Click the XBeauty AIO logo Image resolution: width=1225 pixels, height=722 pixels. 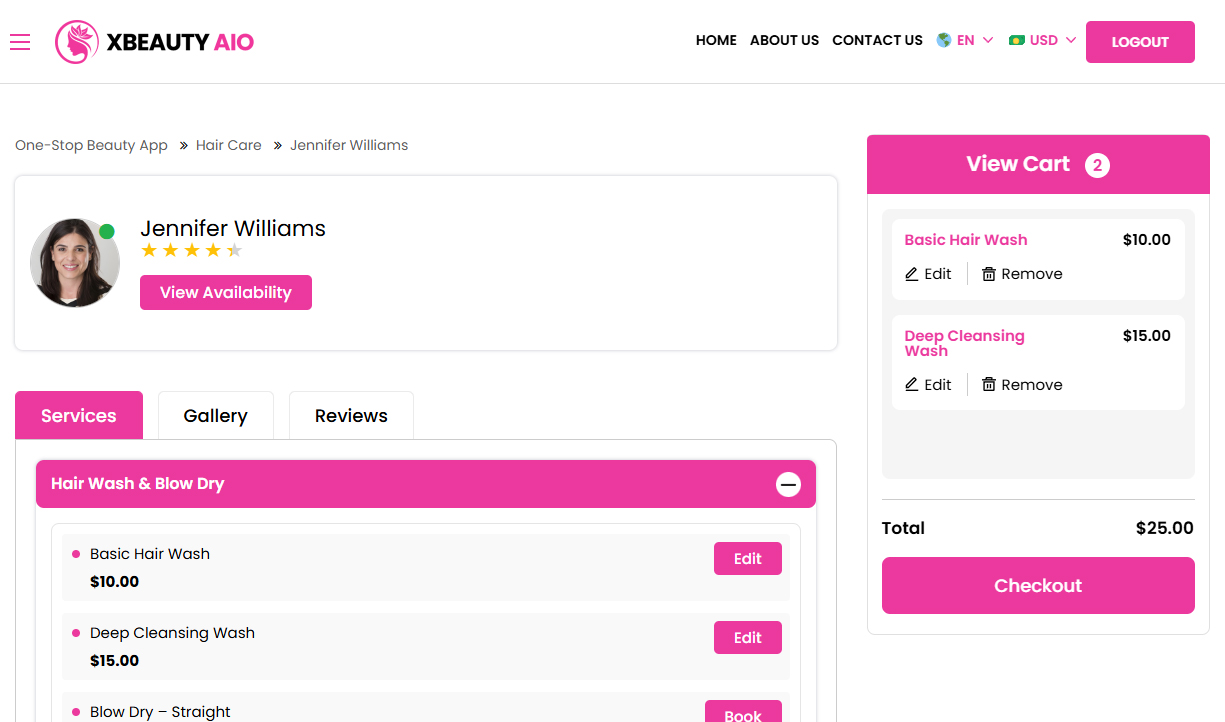[155, 42]
